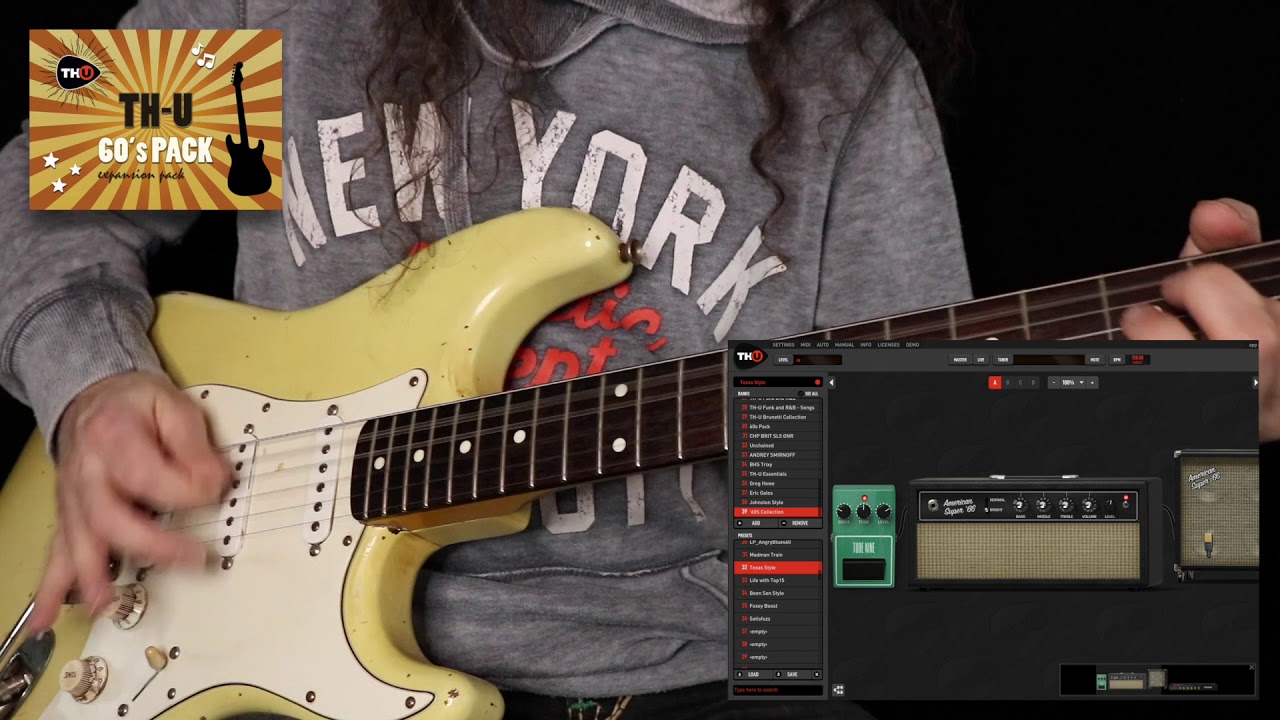Click the X button beside SAVE
This screenshot has height=720, width=1280.
[817, 674]
